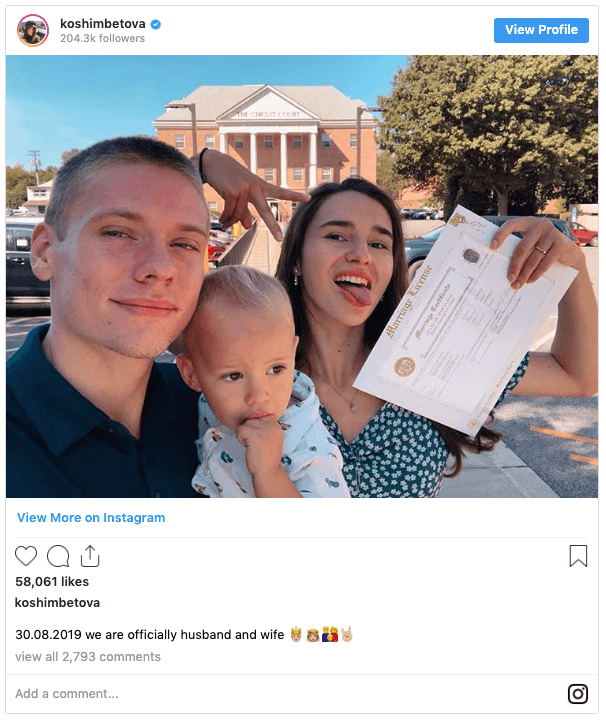
Task: Click the koshimbetova username in the header
Action: pos(103,23)
